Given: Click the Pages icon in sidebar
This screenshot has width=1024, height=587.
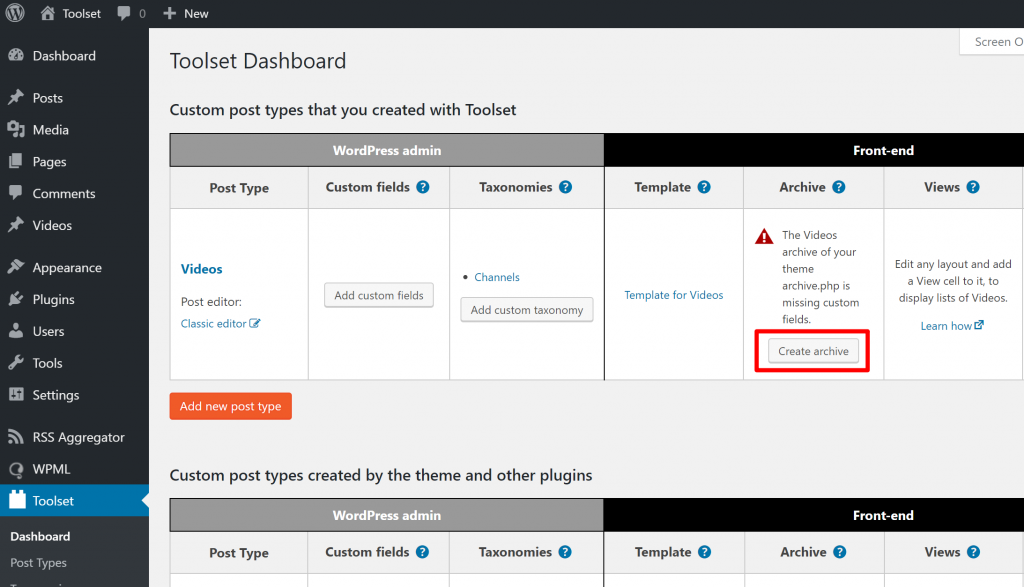Looking at the screenshot, I should (x=16, y=161).
